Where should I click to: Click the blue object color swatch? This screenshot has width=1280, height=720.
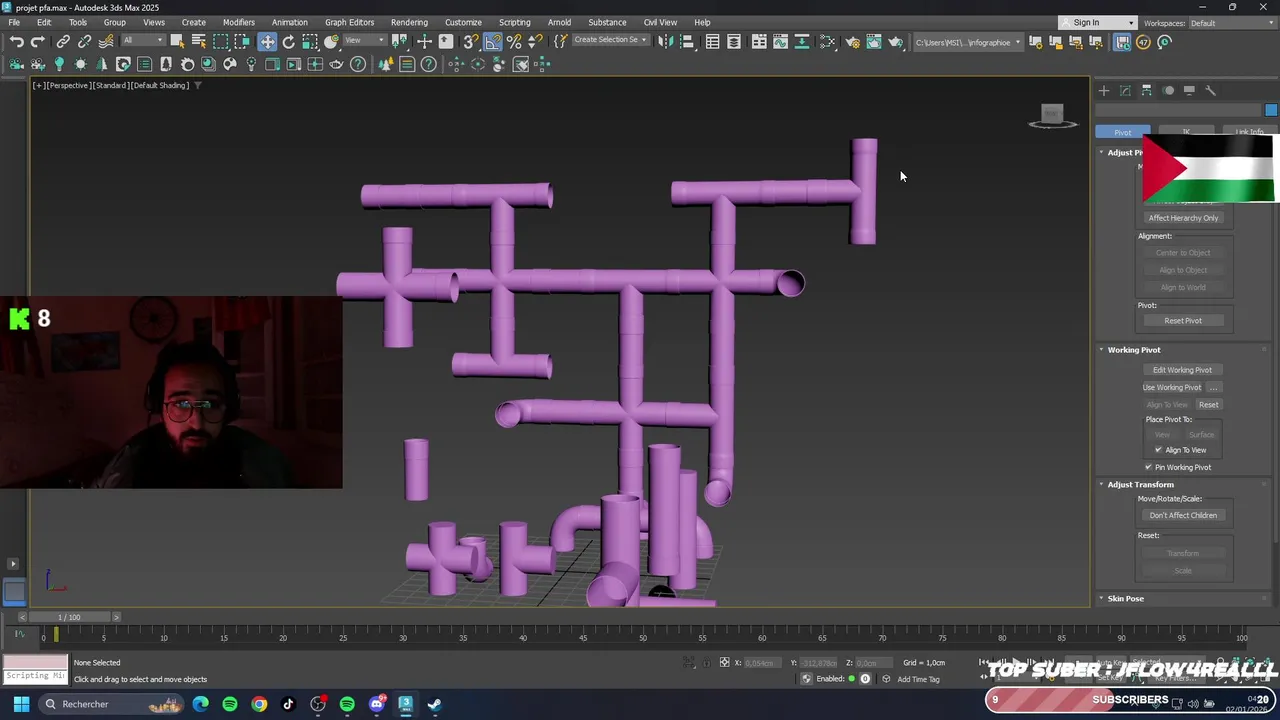(1271, 110)
